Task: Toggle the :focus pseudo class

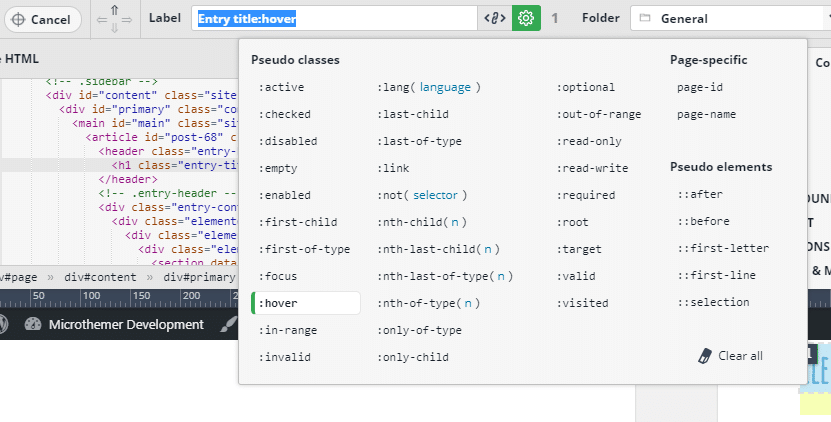Action: pos(278,277)
